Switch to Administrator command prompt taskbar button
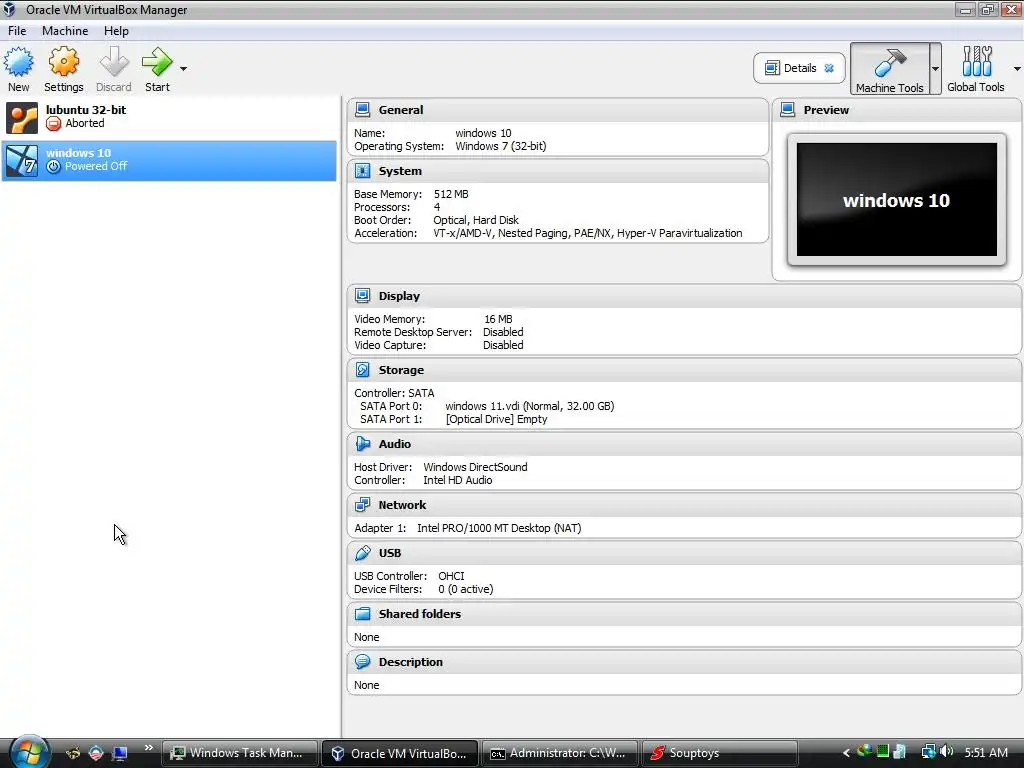 [559, 753]
